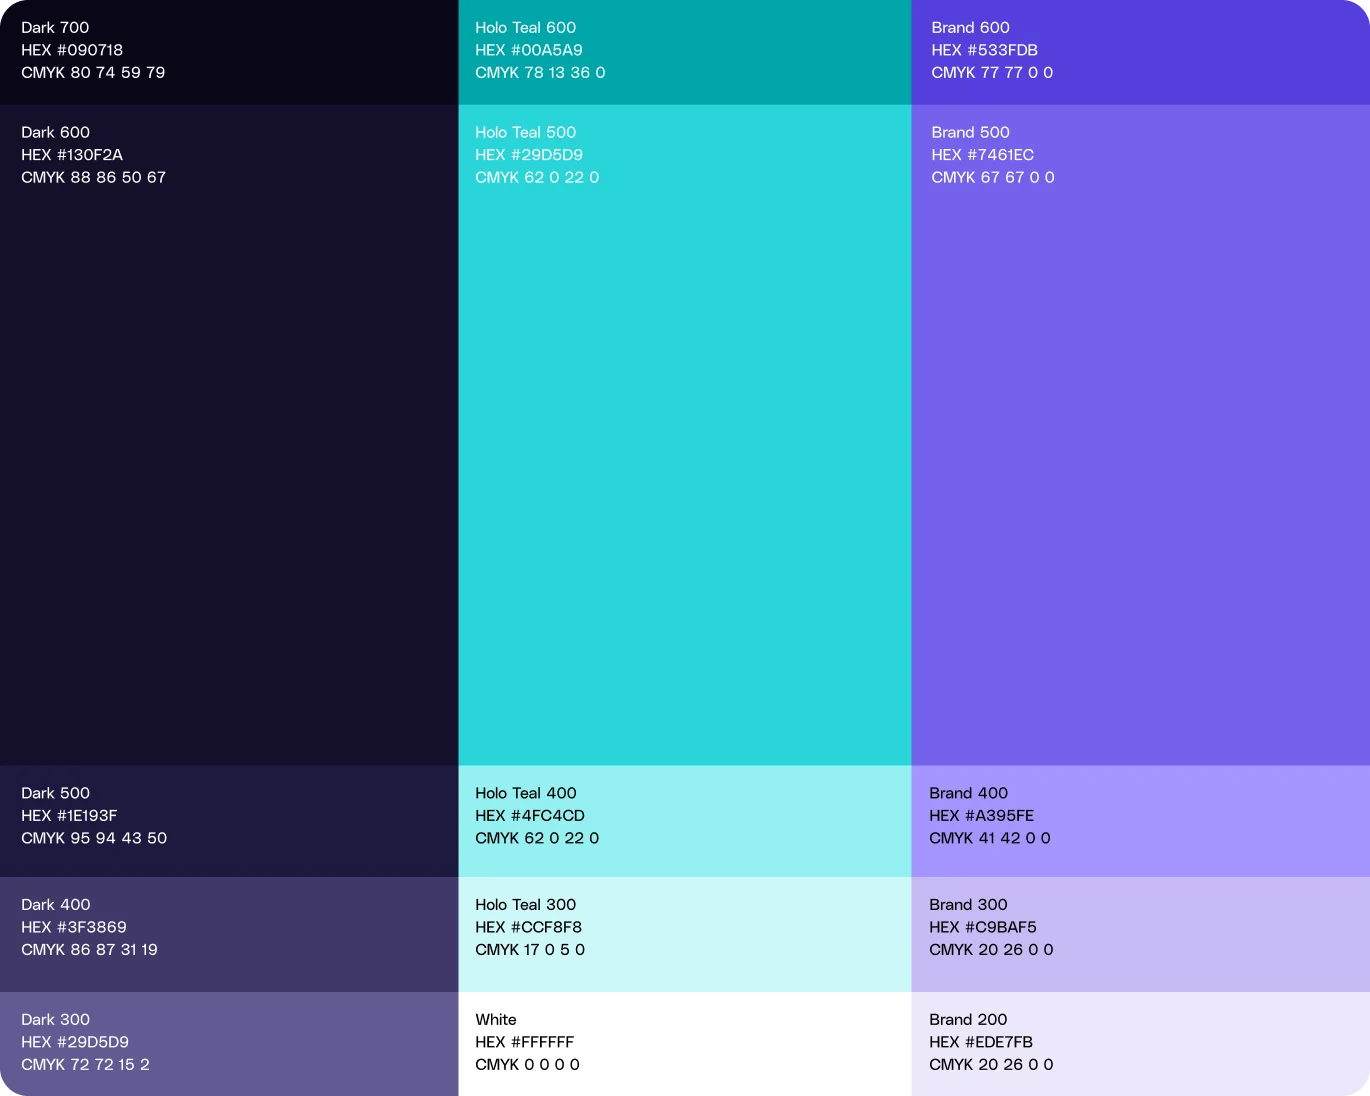Viewport: 1370px width, 1096px height.
Task: Click the HEX #FFFFFF label
Action: pos(524,1041)
